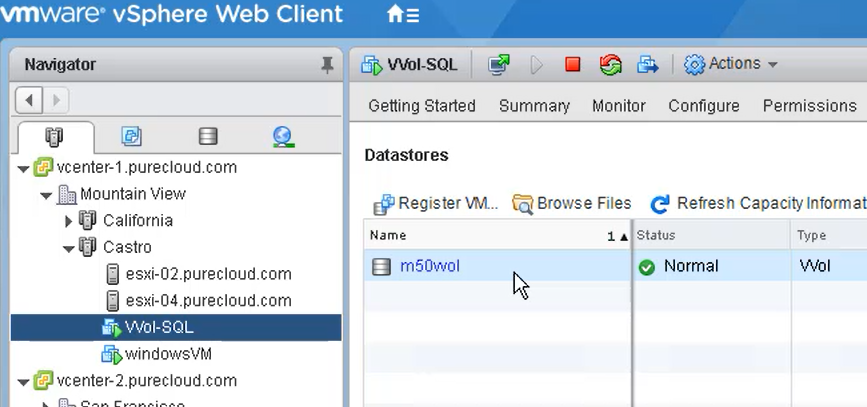Go back in Navigator history
This screenshot has width=867, height=407.
coord(29,100)
